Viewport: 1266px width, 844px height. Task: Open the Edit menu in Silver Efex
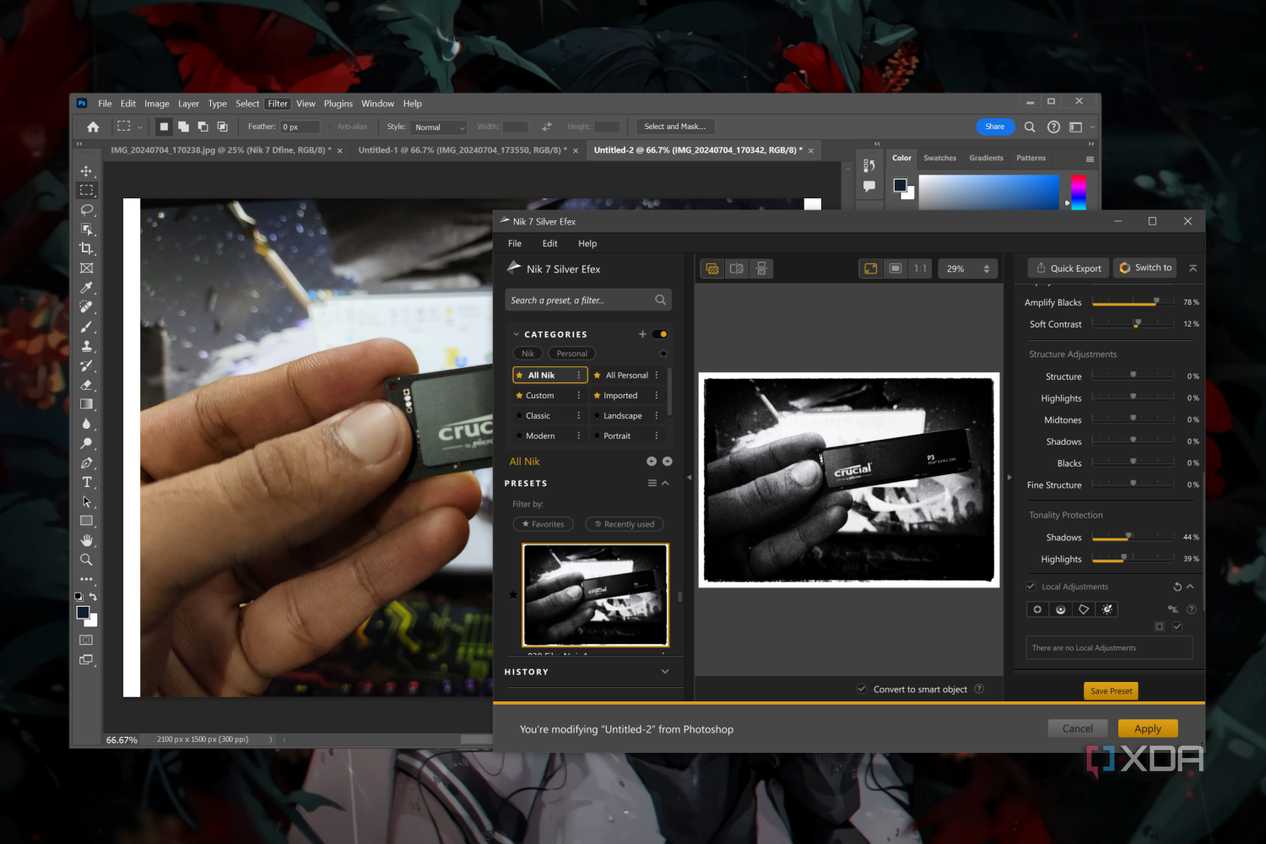550,243
